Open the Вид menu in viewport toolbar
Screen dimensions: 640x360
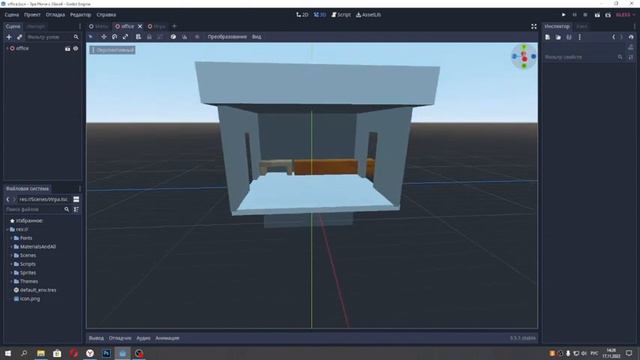click(x=256, y=37)
